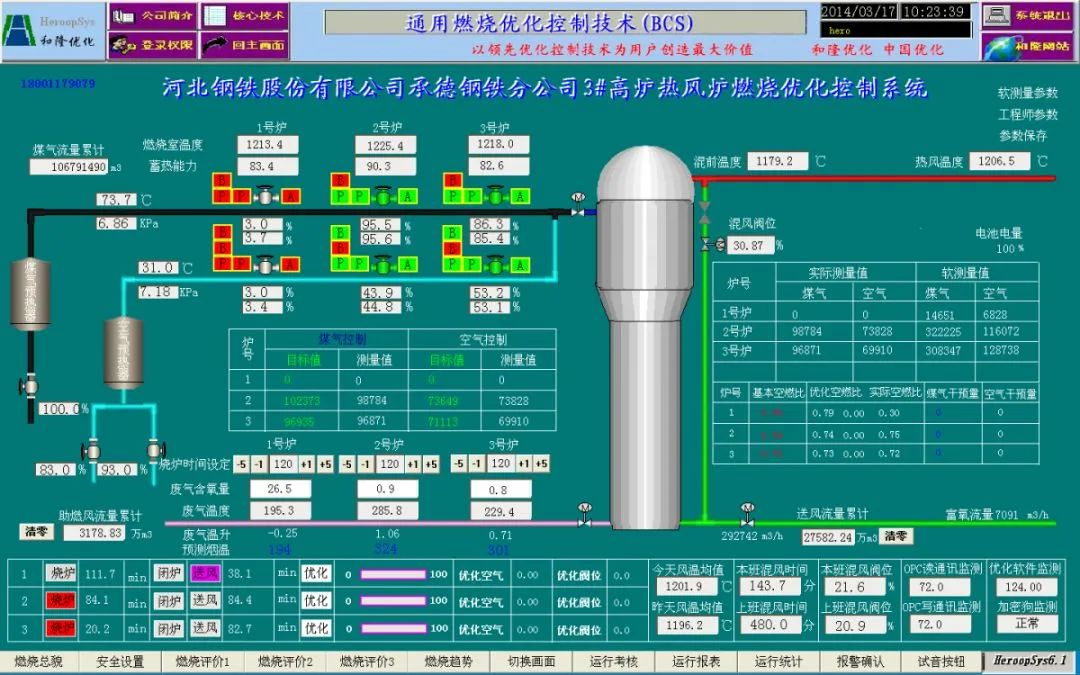The height and width of the screenshot is (675, 1080).
Task: Click motorized valve on black gas pipe end
Action: pos(578,206)
